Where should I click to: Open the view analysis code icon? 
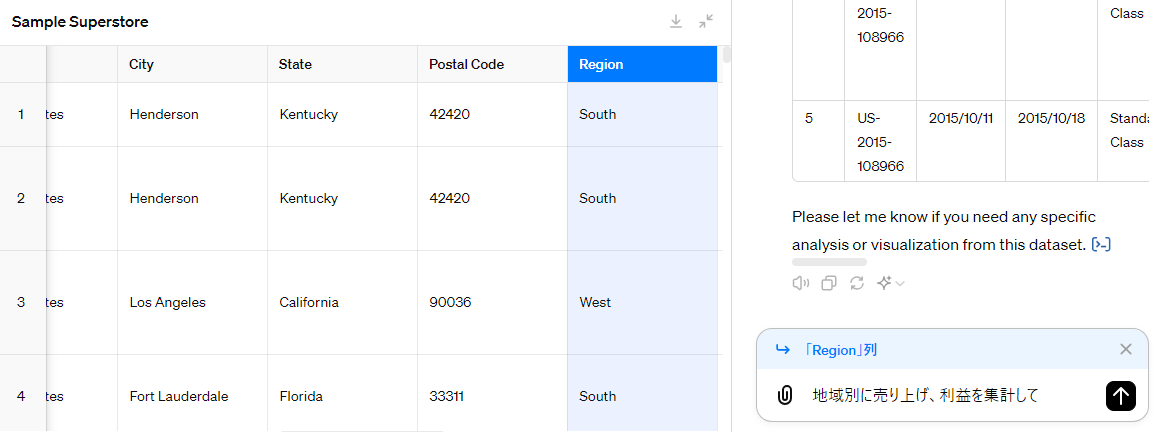1101,244
